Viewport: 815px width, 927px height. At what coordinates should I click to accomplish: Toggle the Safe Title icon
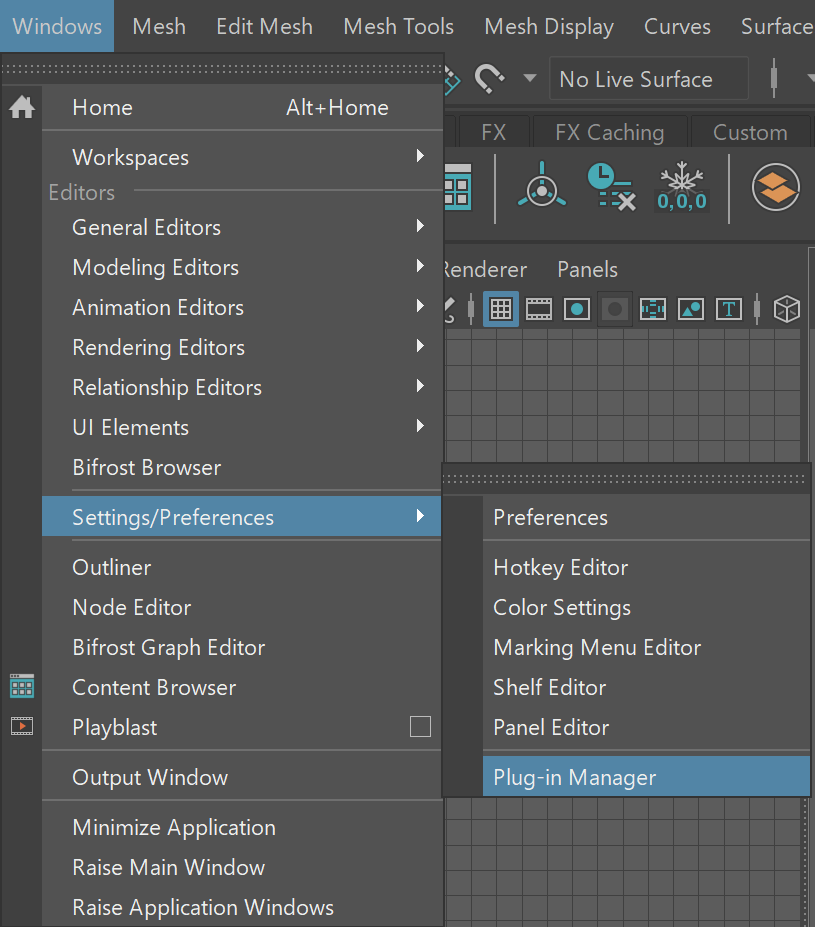(x=729, y=309)
